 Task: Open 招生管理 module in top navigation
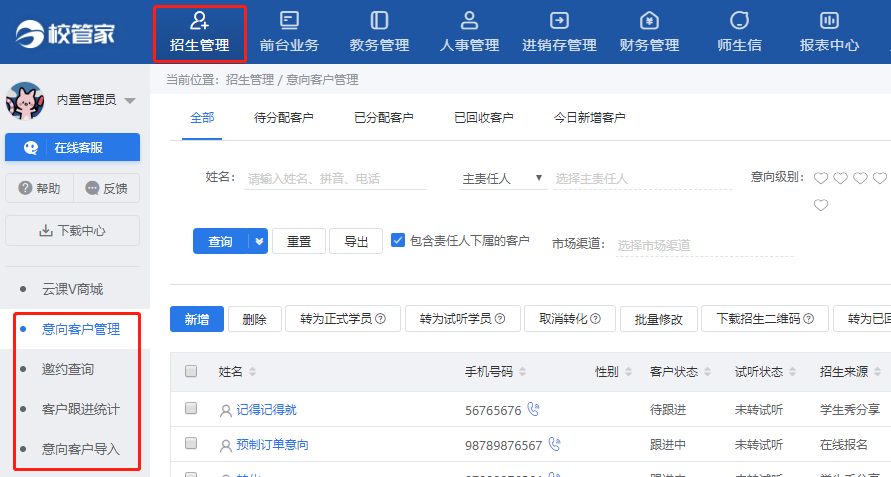pos(199,33)
